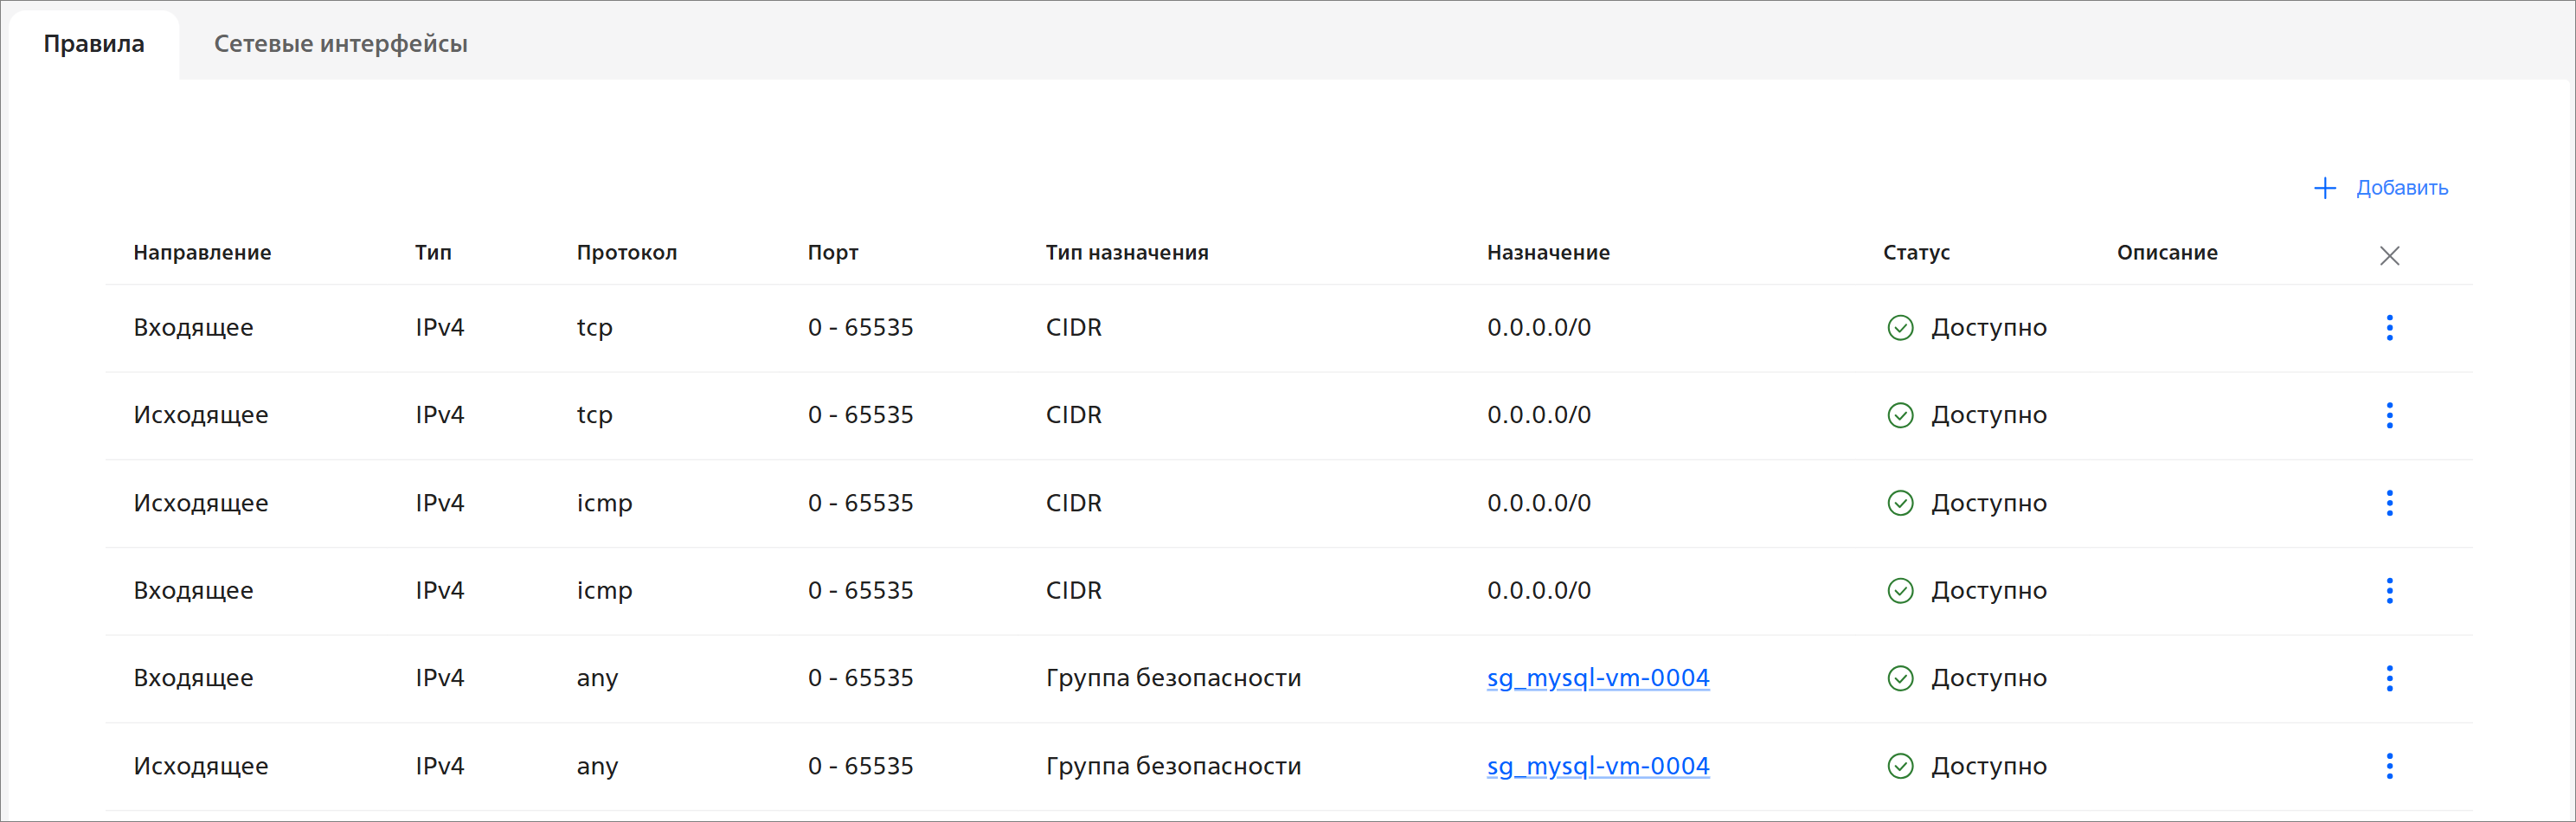Screen dimensions: 2576x822
Task: Select the 0.0.0.0/0 destination in incoming icmp row
Action: click(1538, 591)
